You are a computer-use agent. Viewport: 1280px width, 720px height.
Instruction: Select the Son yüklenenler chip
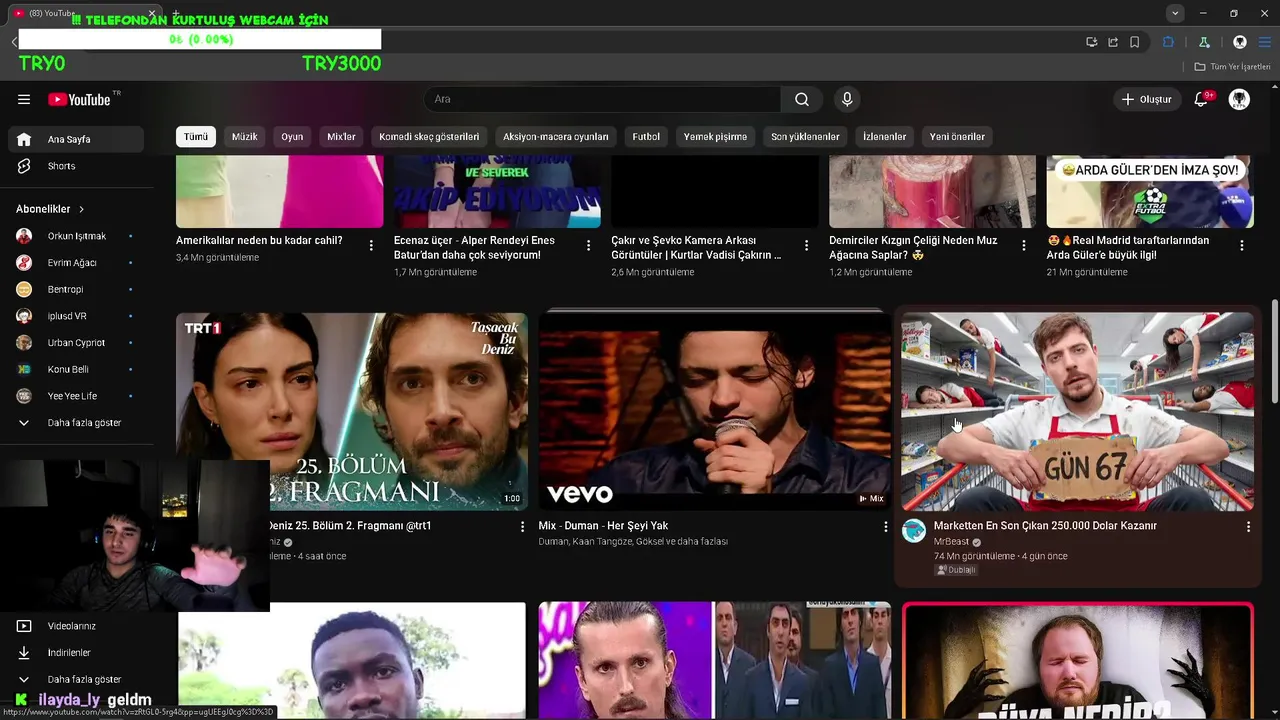pyautogui.click(x=805, y=136)
